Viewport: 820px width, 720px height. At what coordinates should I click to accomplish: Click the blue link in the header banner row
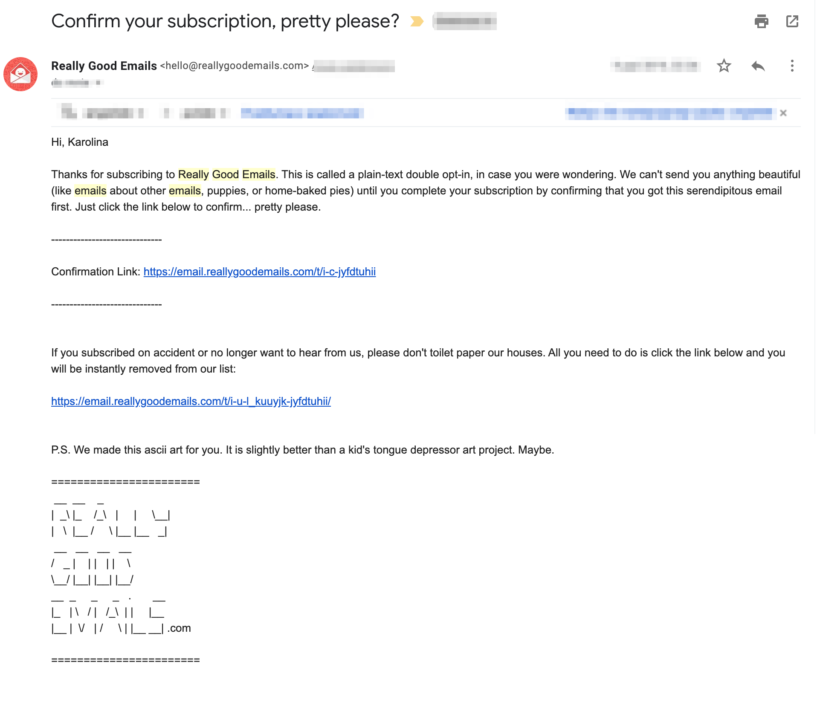302,112
